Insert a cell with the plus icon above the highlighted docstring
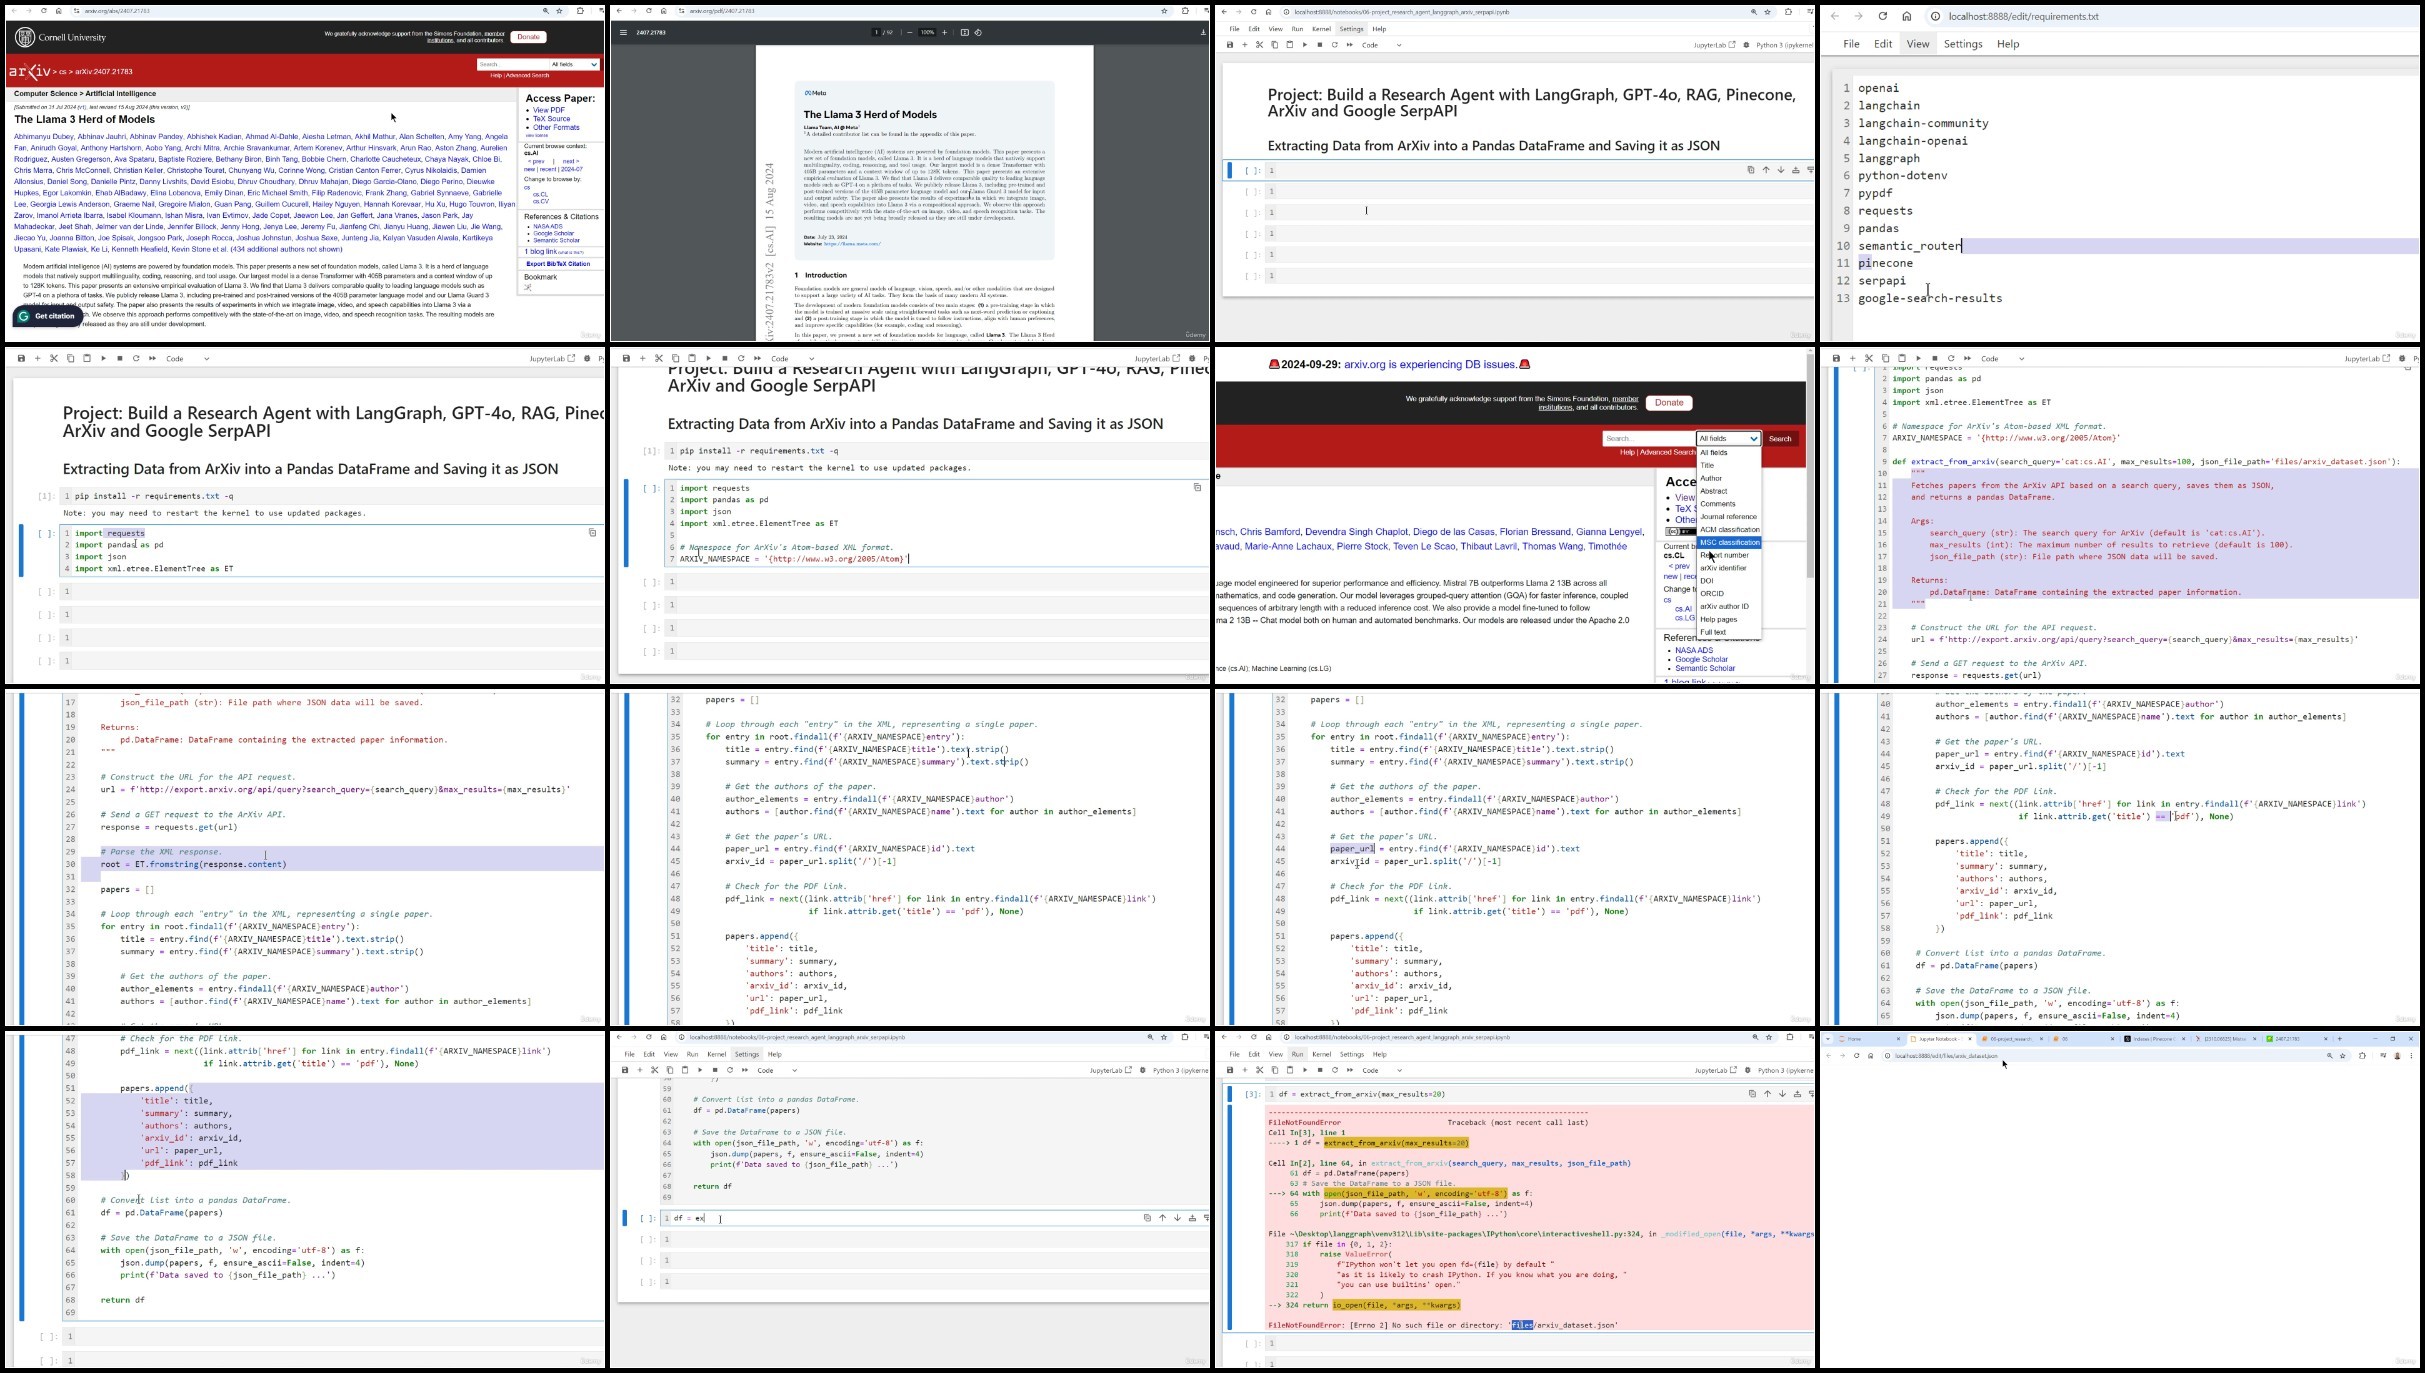The width and height of the screenshot is (2425, 1373). (1852, 358)
